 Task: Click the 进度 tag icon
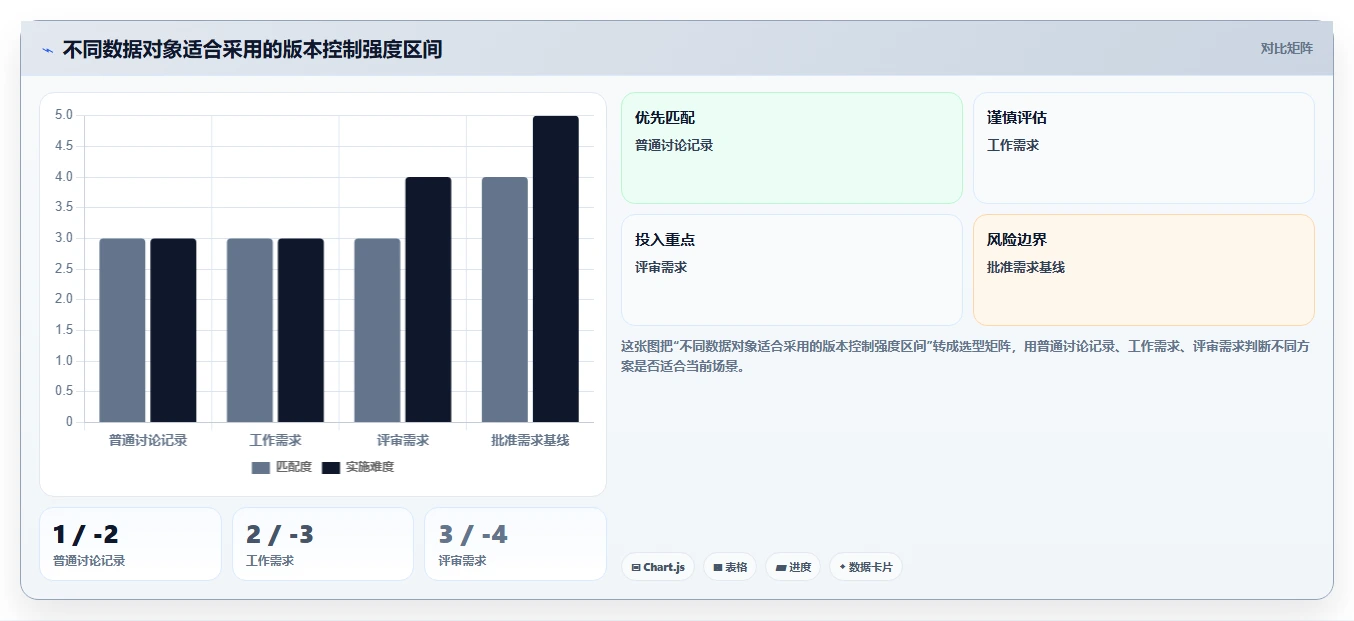point(781,567)
